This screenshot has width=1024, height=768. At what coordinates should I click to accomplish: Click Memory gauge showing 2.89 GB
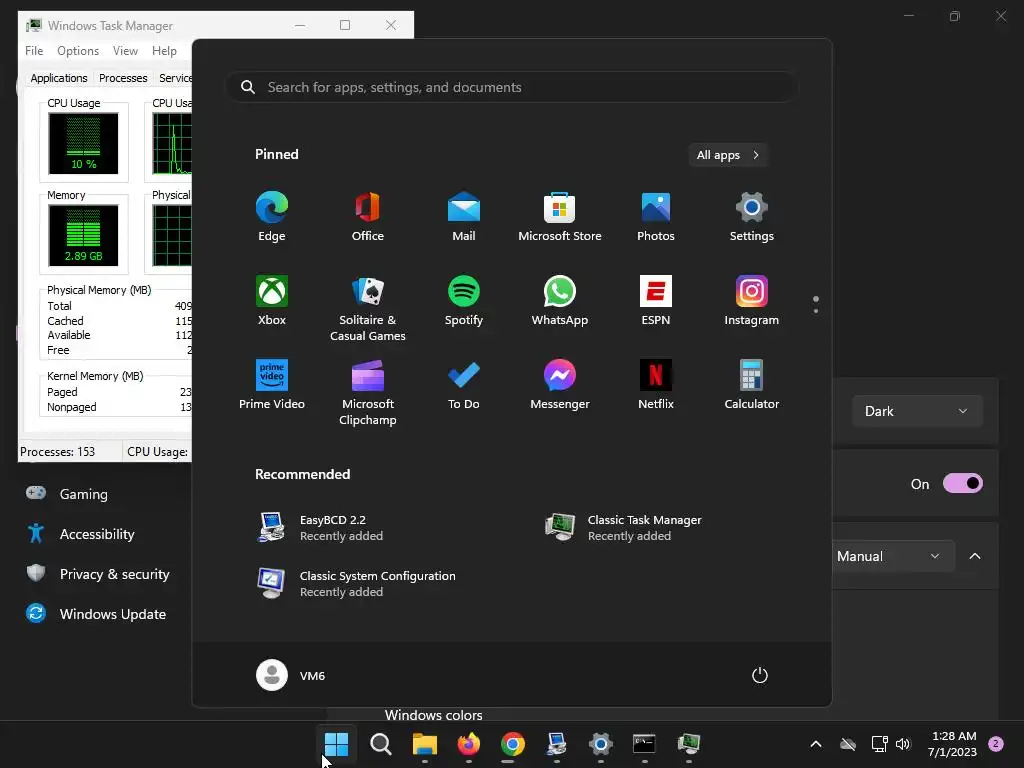pos(83,235)
